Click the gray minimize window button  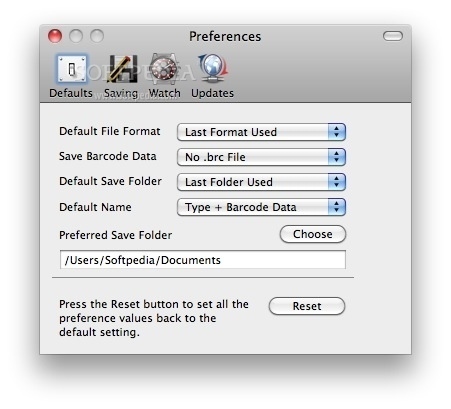[x=76, y=36]
